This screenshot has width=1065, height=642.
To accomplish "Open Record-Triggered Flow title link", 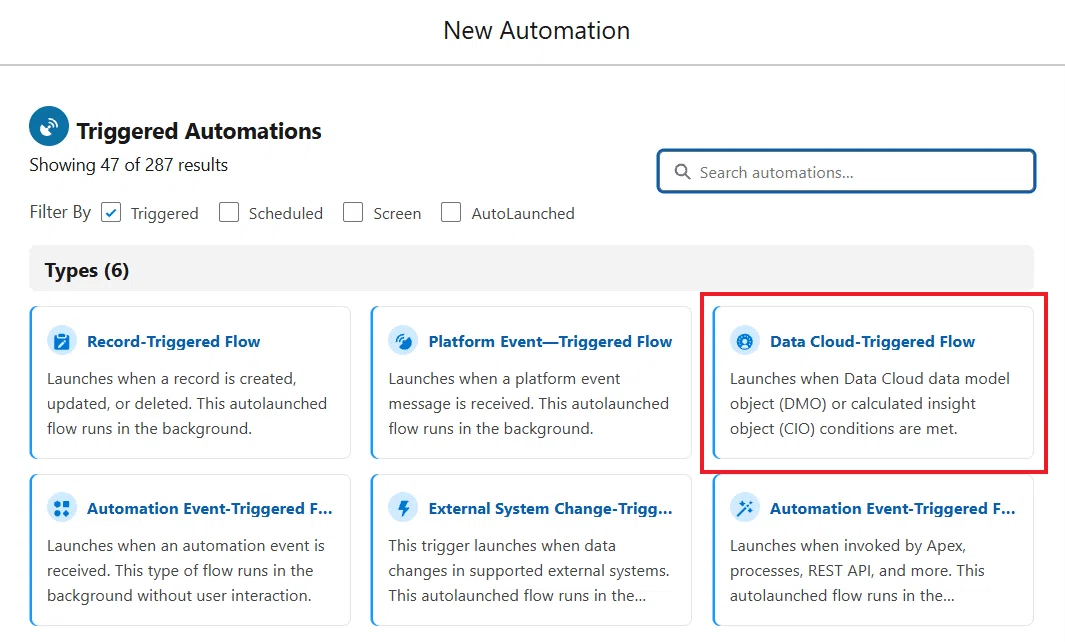I will point(174,342).
